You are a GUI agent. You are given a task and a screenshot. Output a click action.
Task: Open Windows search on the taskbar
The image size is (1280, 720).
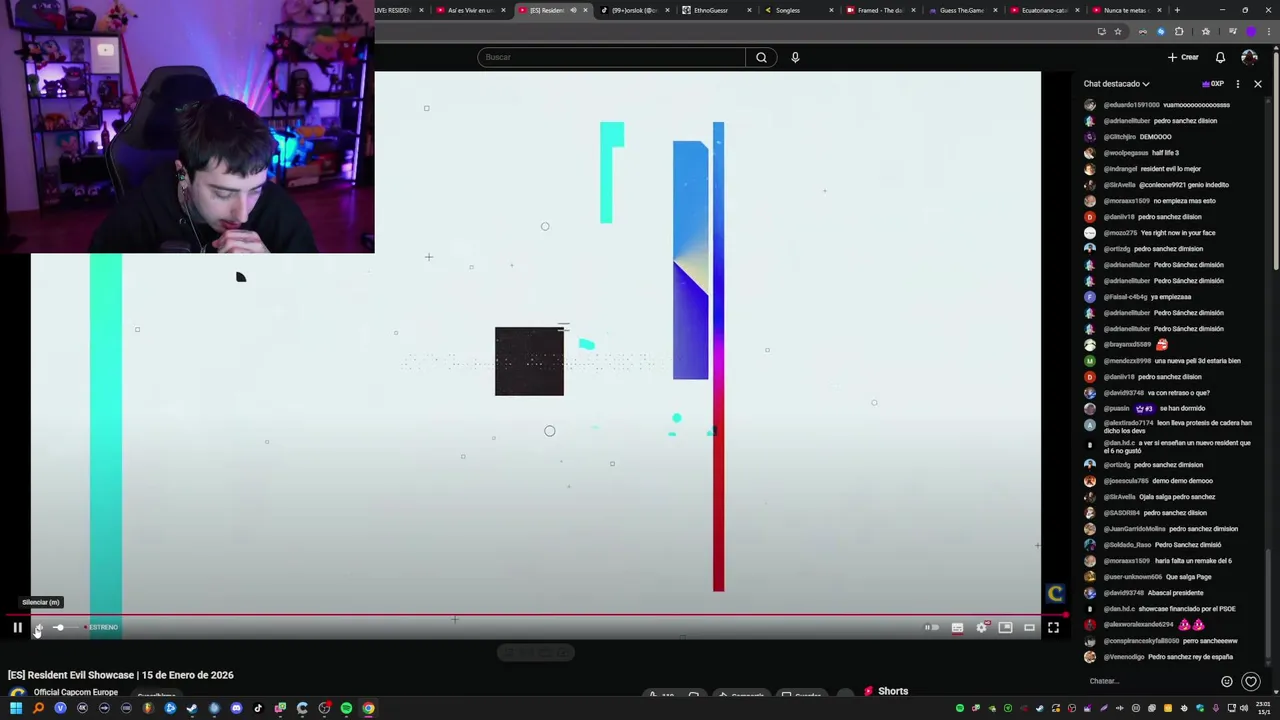(x=38, y=708)
